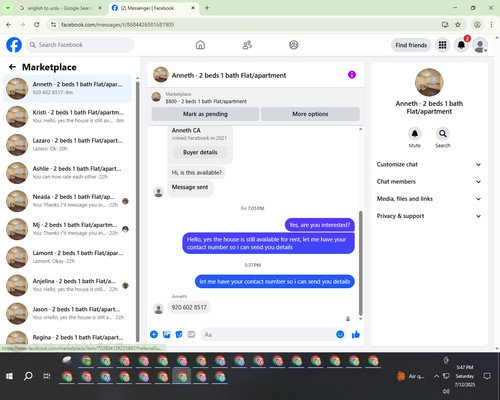Image resolution: width=500 pixels, height=400 pixels.
Task: Open Buyer details for Anneth CA
Action: tap(200, 152)
